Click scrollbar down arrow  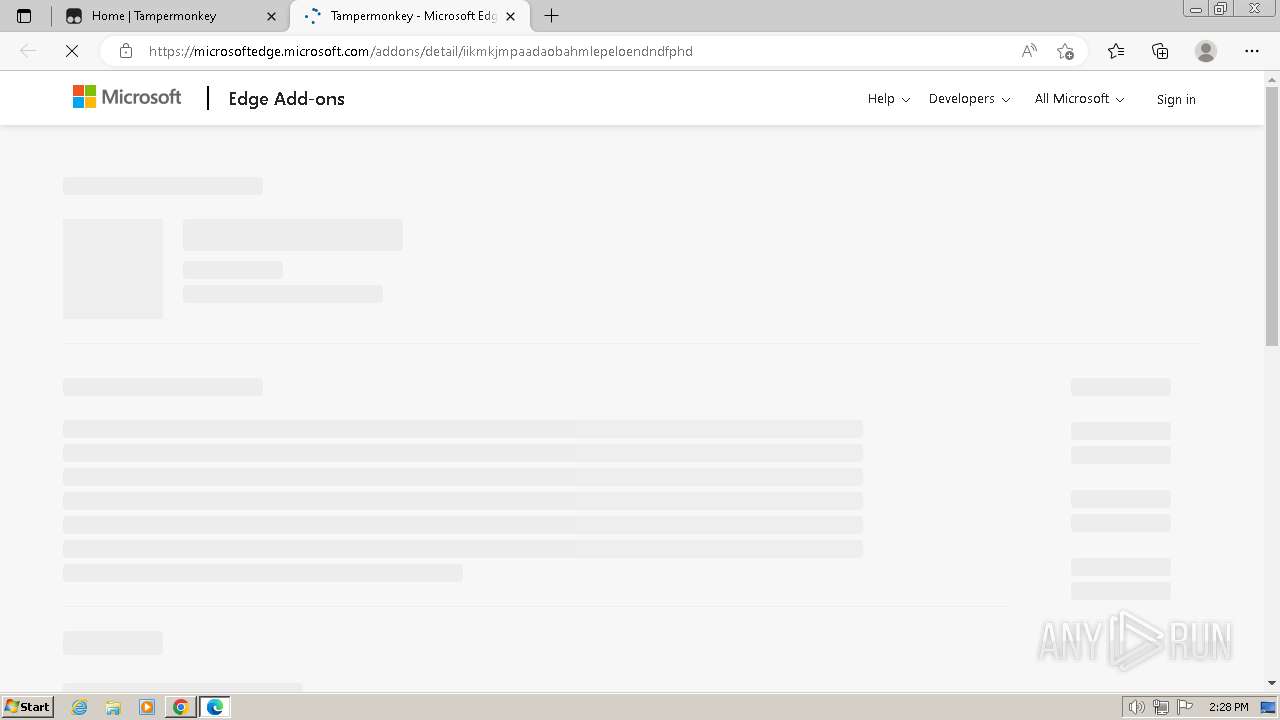(1272, 683)
